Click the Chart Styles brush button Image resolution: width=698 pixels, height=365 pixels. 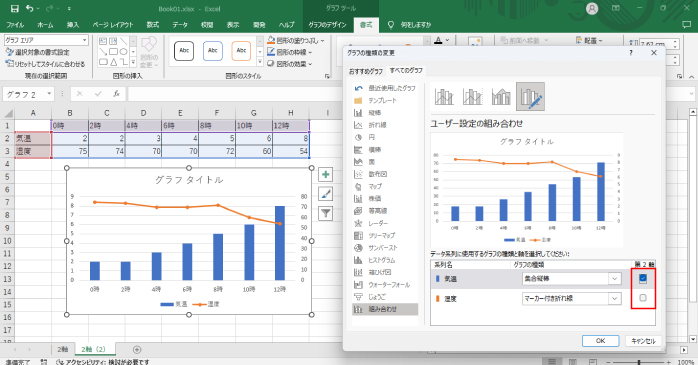click(x=325, y=194)
